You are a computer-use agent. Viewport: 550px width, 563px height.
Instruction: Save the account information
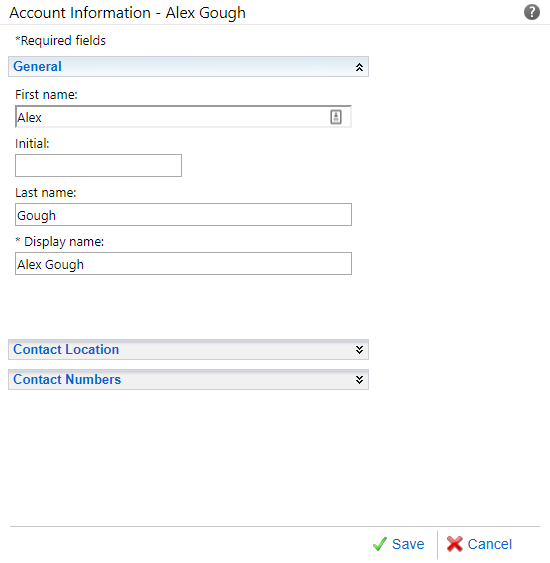tap(398, 544)
